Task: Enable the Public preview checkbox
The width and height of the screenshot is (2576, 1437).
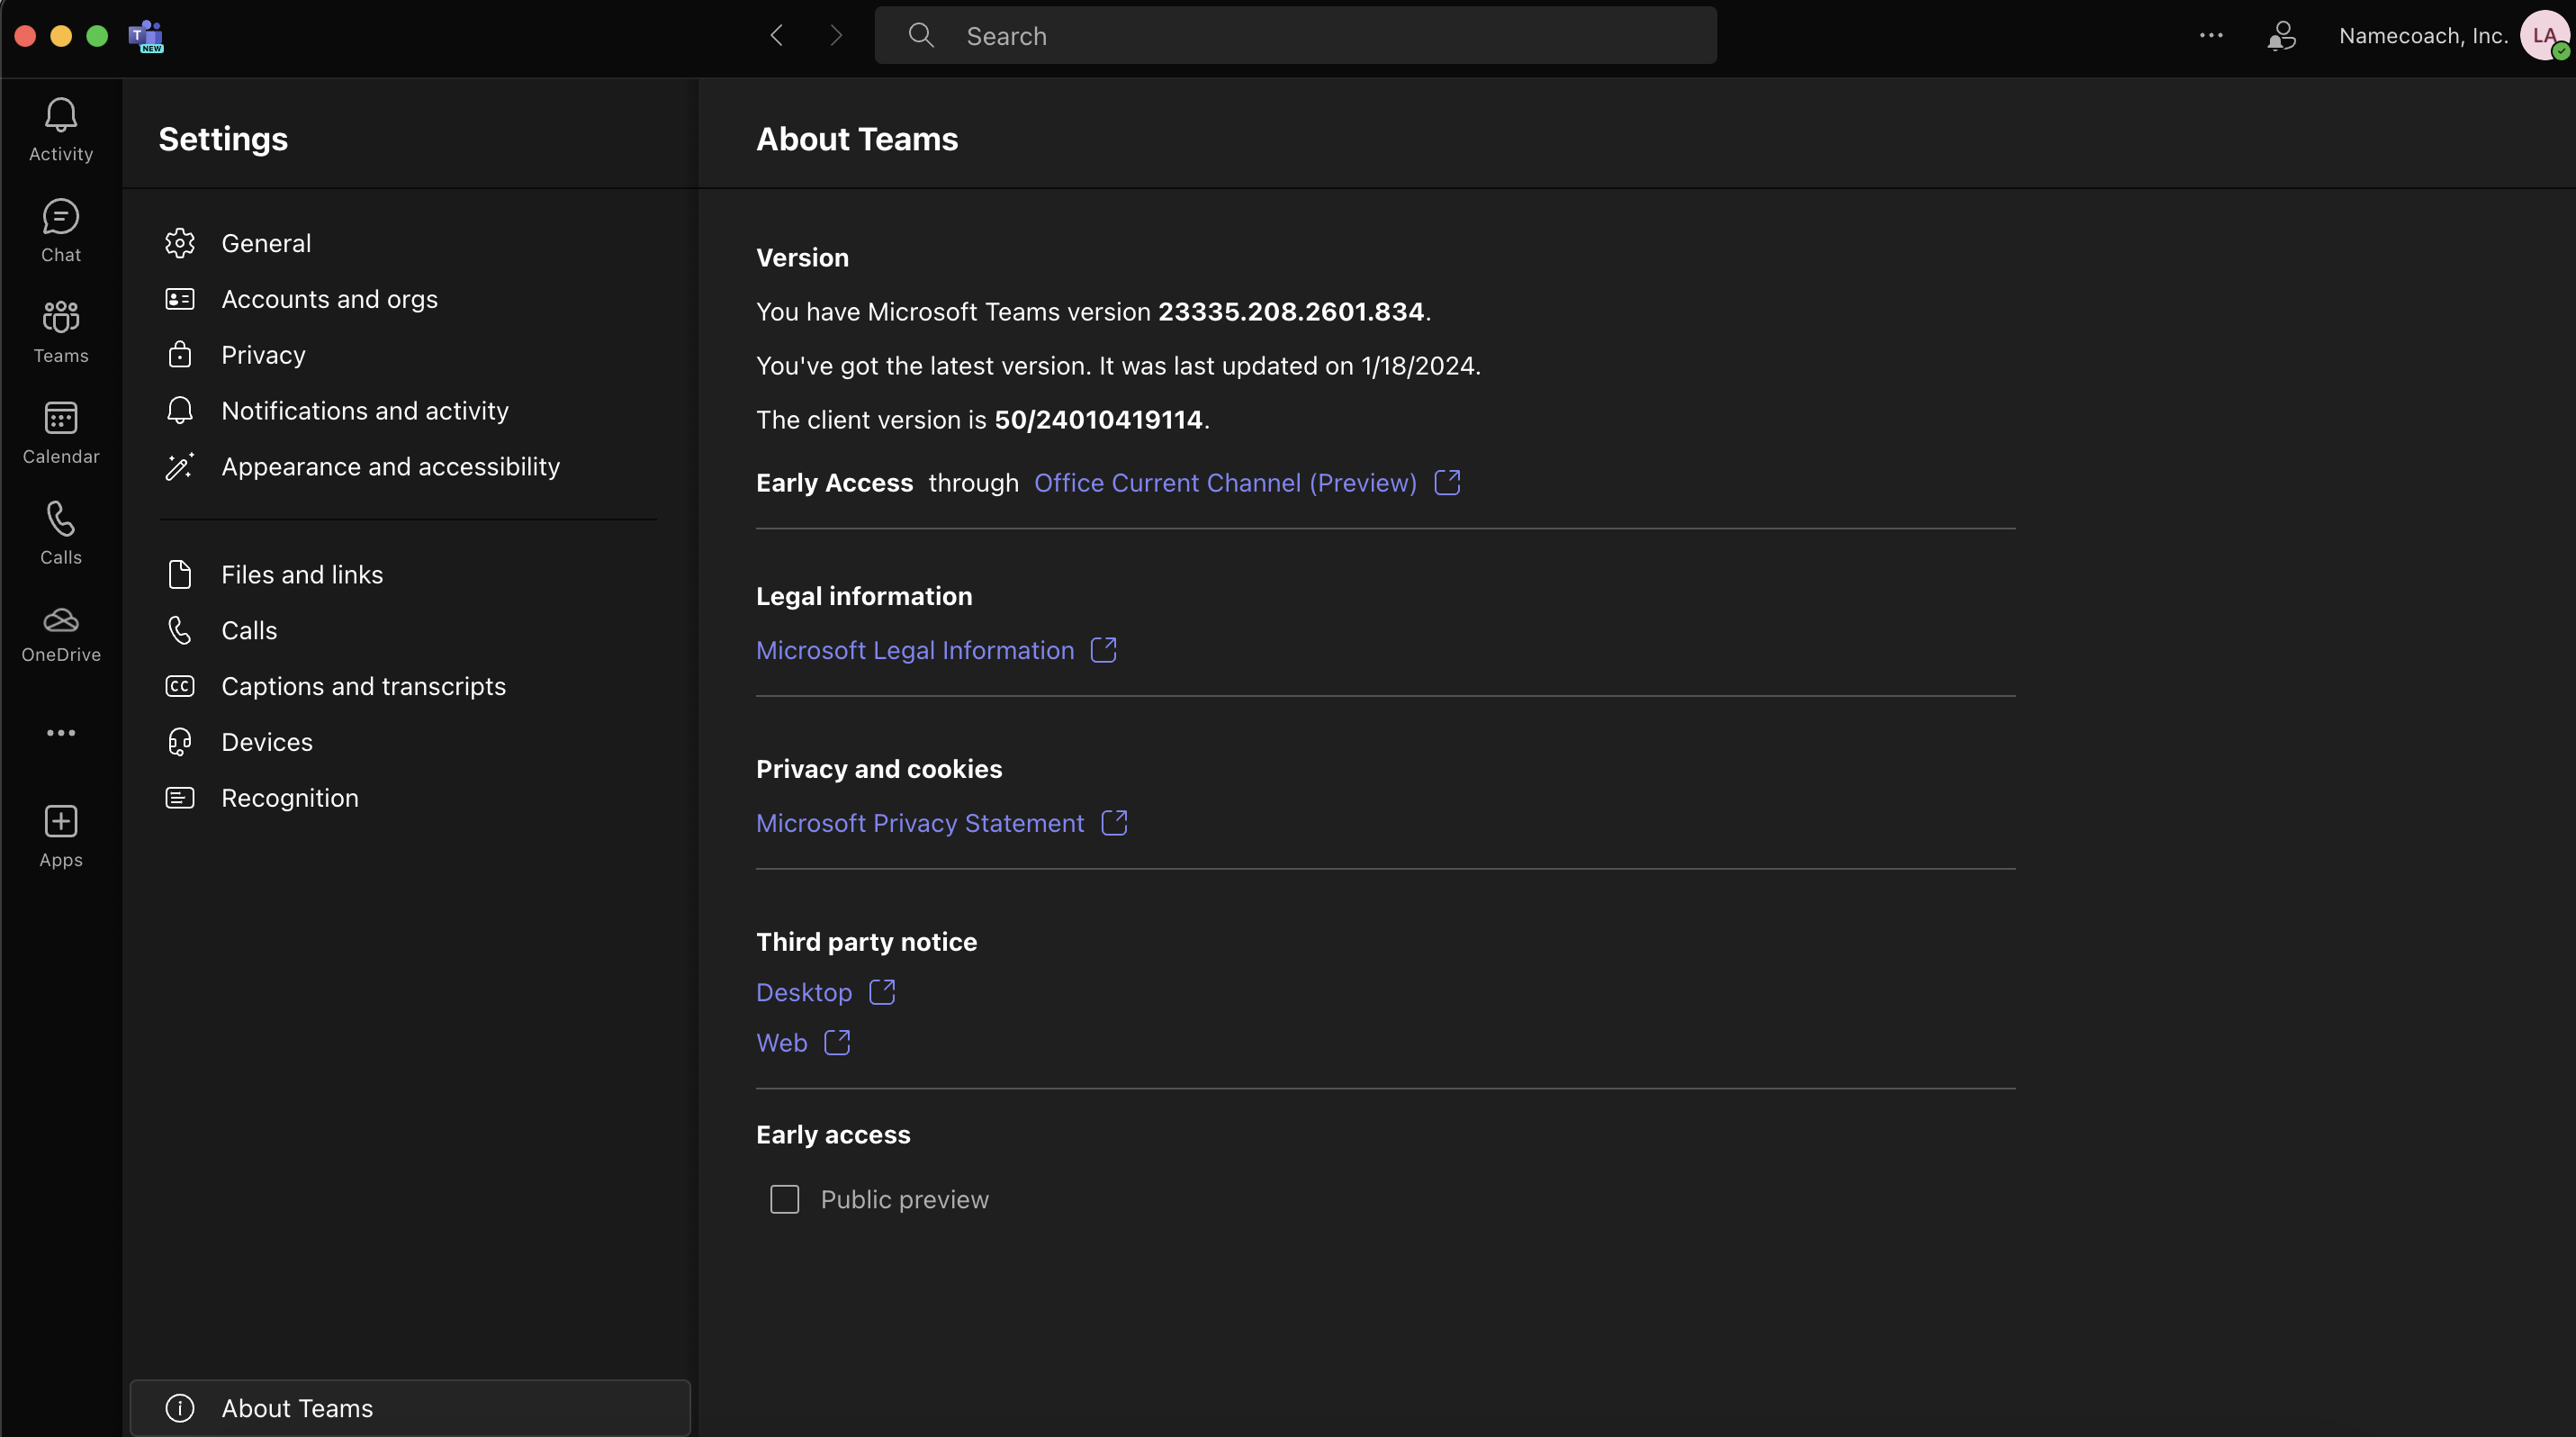Action: 785,1199
